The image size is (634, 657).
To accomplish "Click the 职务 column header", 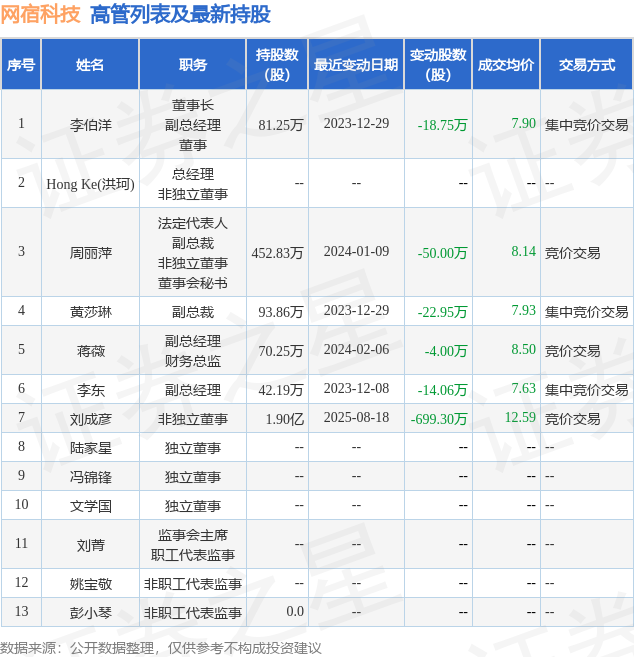I will click(193, 65).
